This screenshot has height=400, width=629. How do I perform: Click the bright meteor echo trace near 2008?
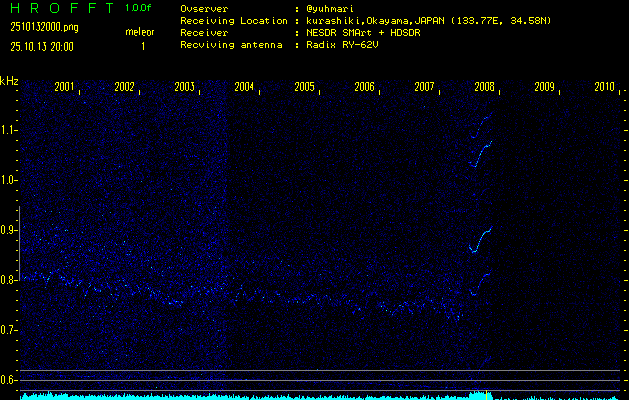point(481,239)
